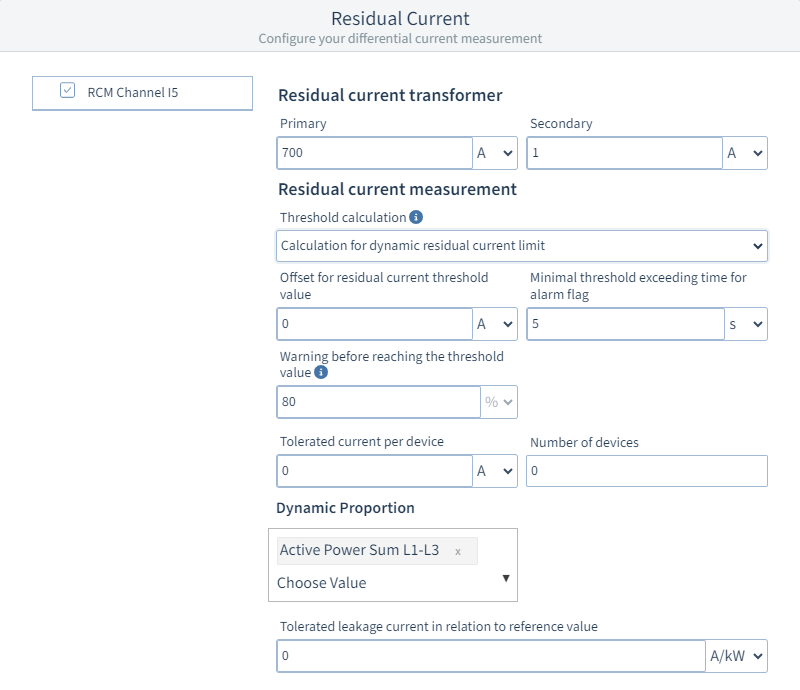Open the offset threshold unit dropdown

point(495,324)
